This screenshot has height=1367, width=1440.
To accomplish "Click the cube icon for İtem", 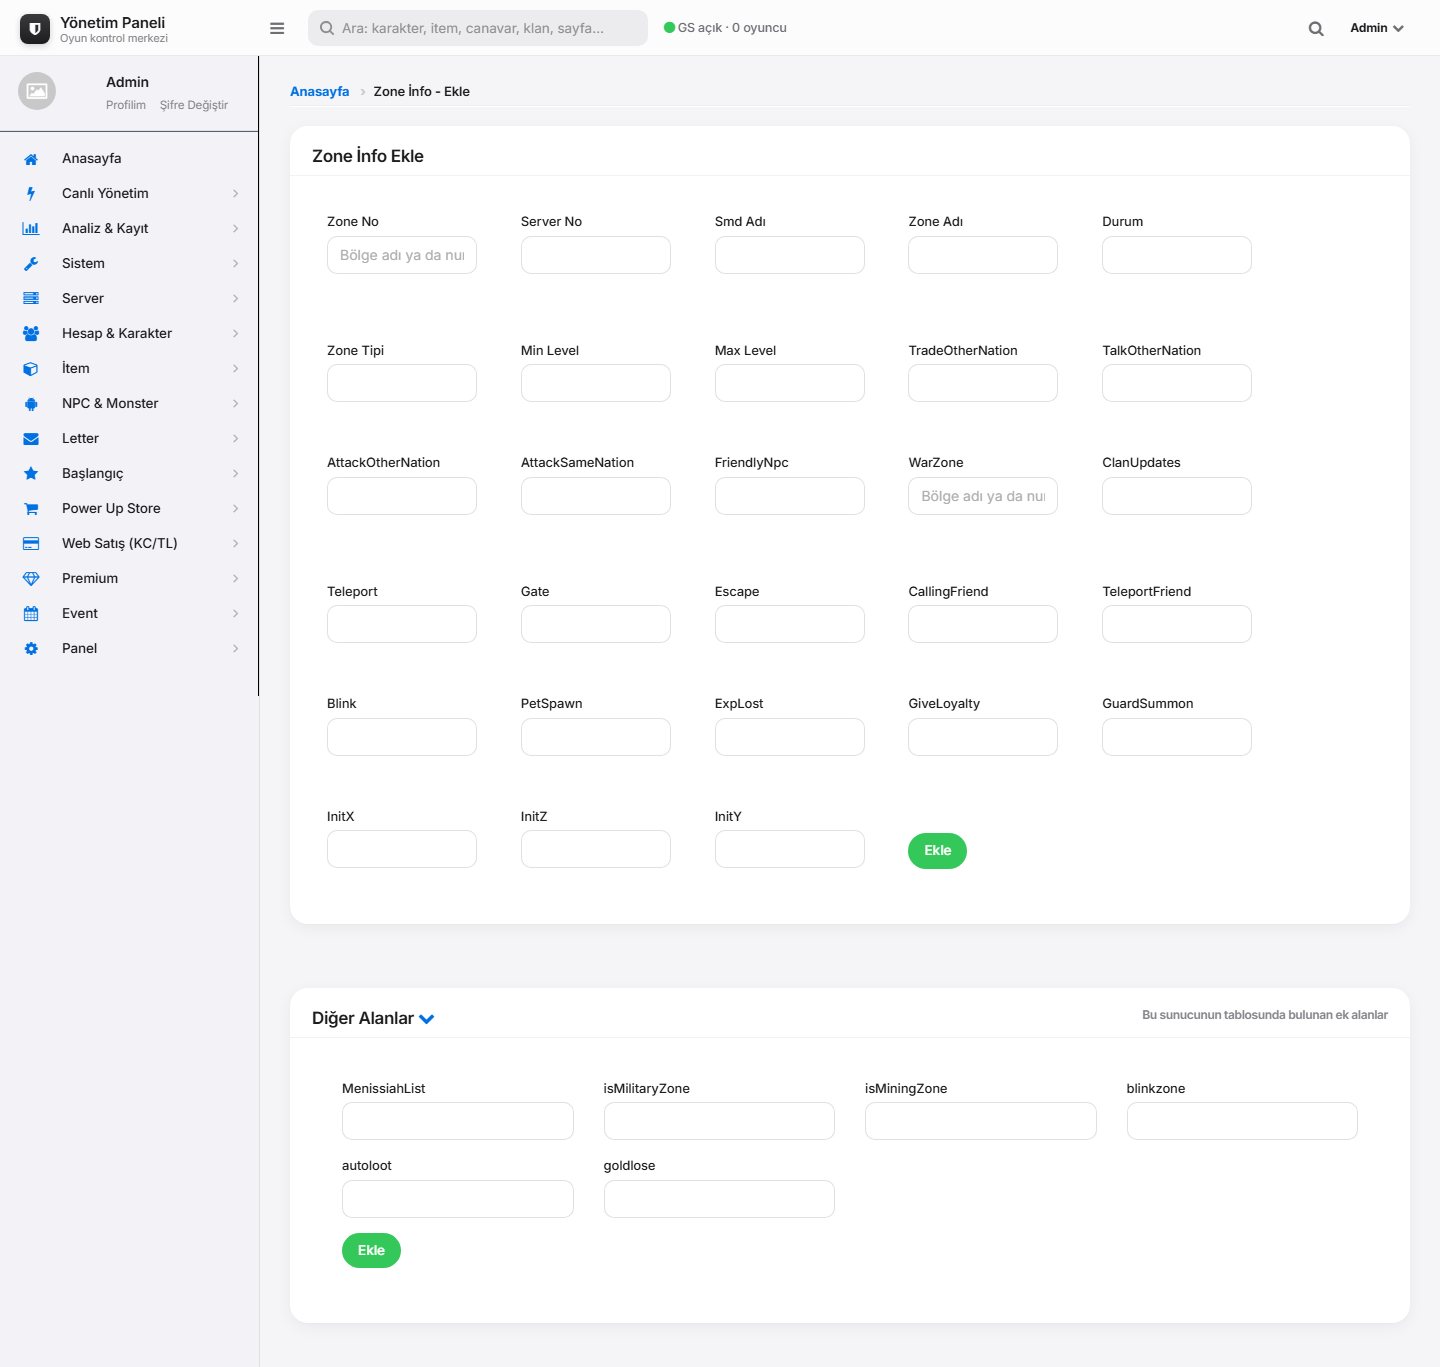I will click(x=31, y=369).
